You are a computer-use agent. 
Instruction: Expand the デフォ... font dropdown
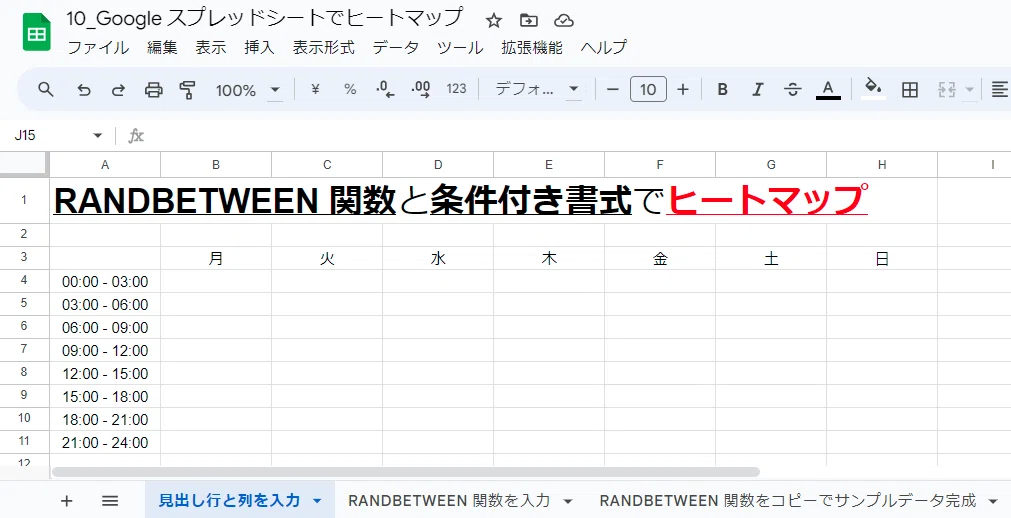(x=537, y=90)
